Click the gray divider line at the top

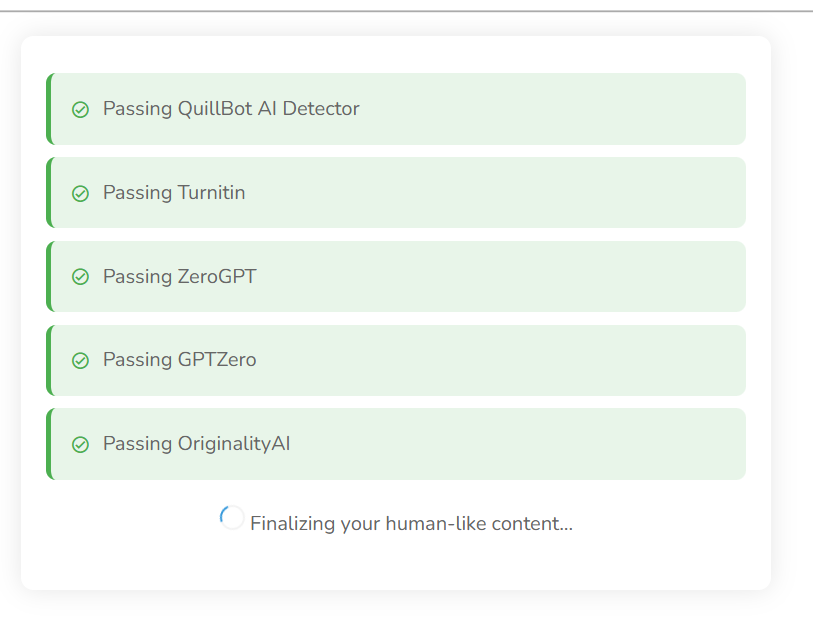406,11
